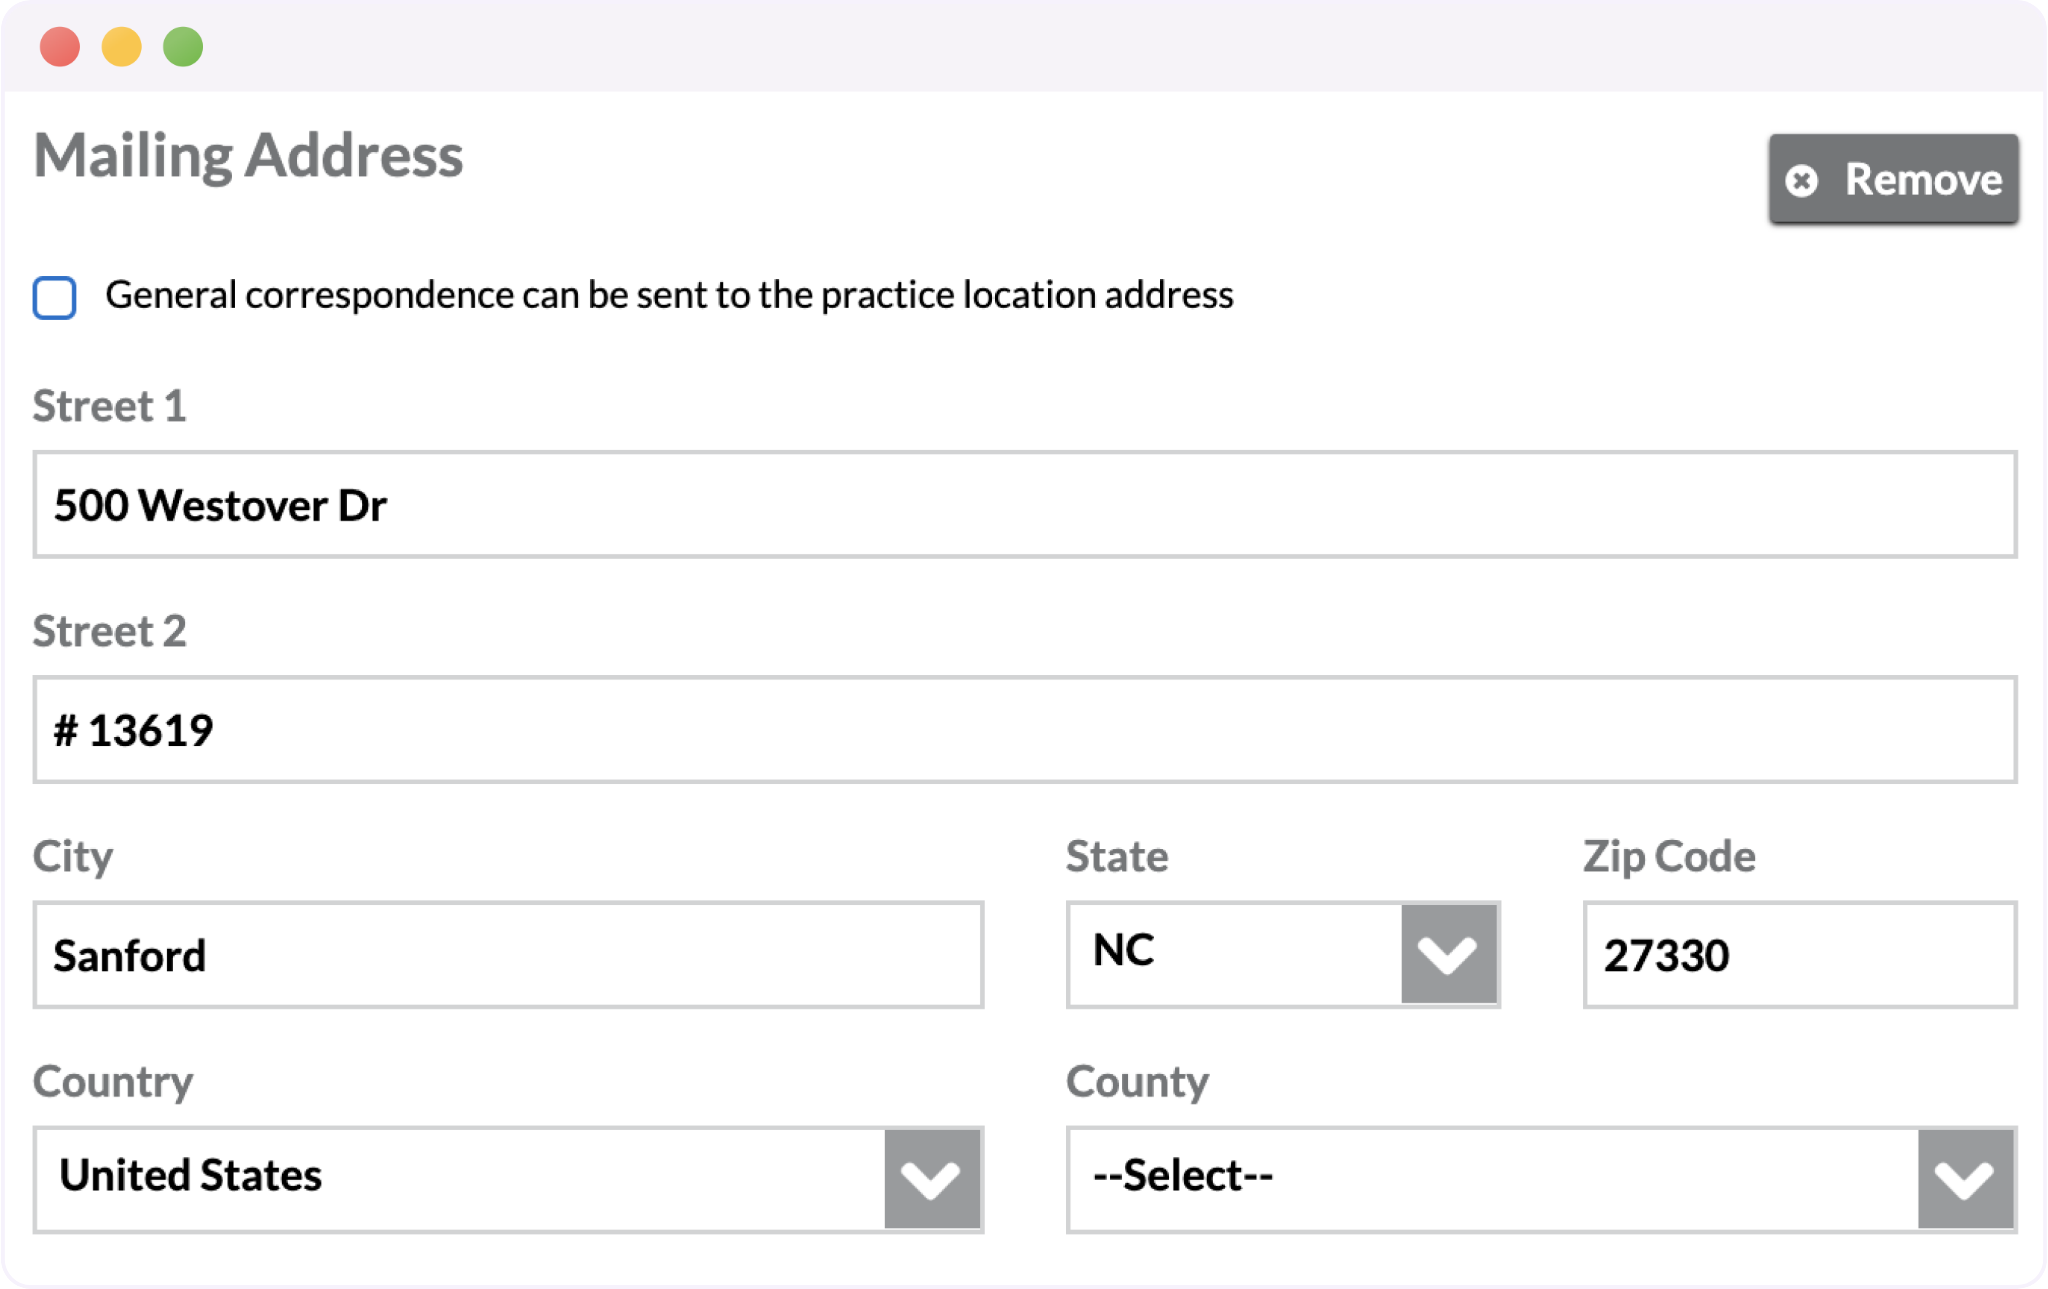
Task: Click the County label text
Action: click(1137, 1082)
